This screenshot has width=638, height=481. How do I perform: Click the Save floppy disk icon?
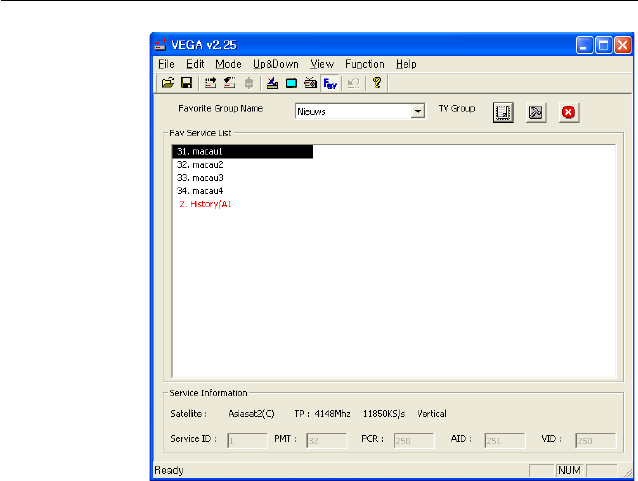click(186, 83)
